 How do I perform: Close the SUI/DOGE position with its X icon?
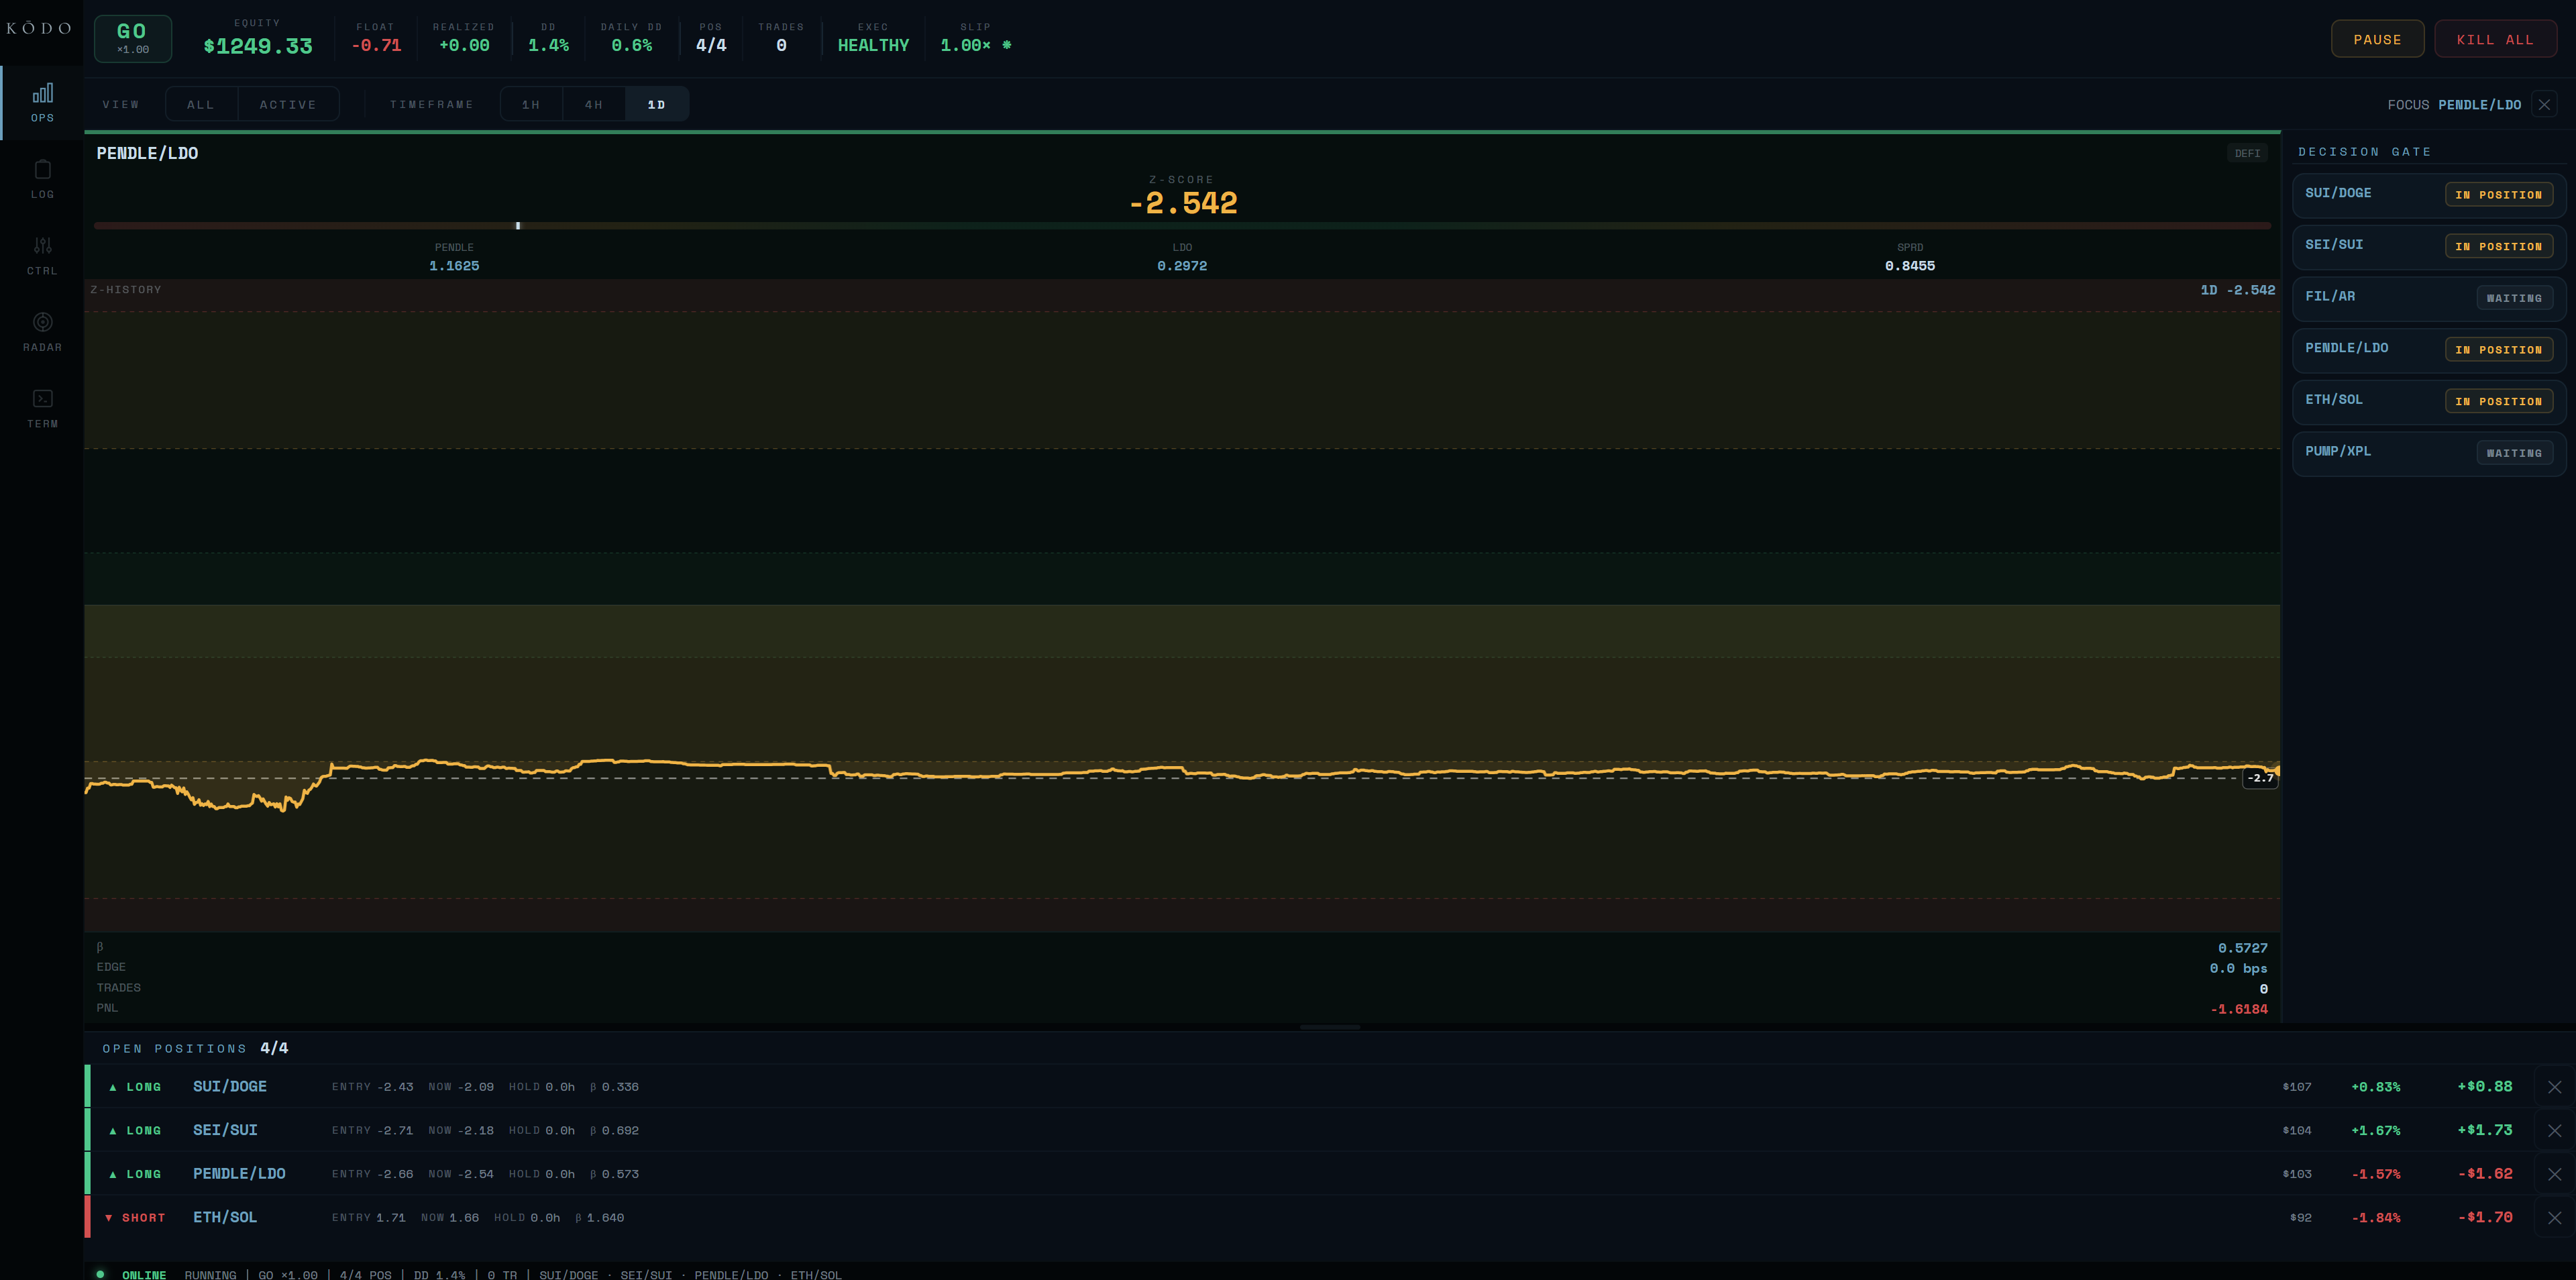[x=2554, y=1087]
